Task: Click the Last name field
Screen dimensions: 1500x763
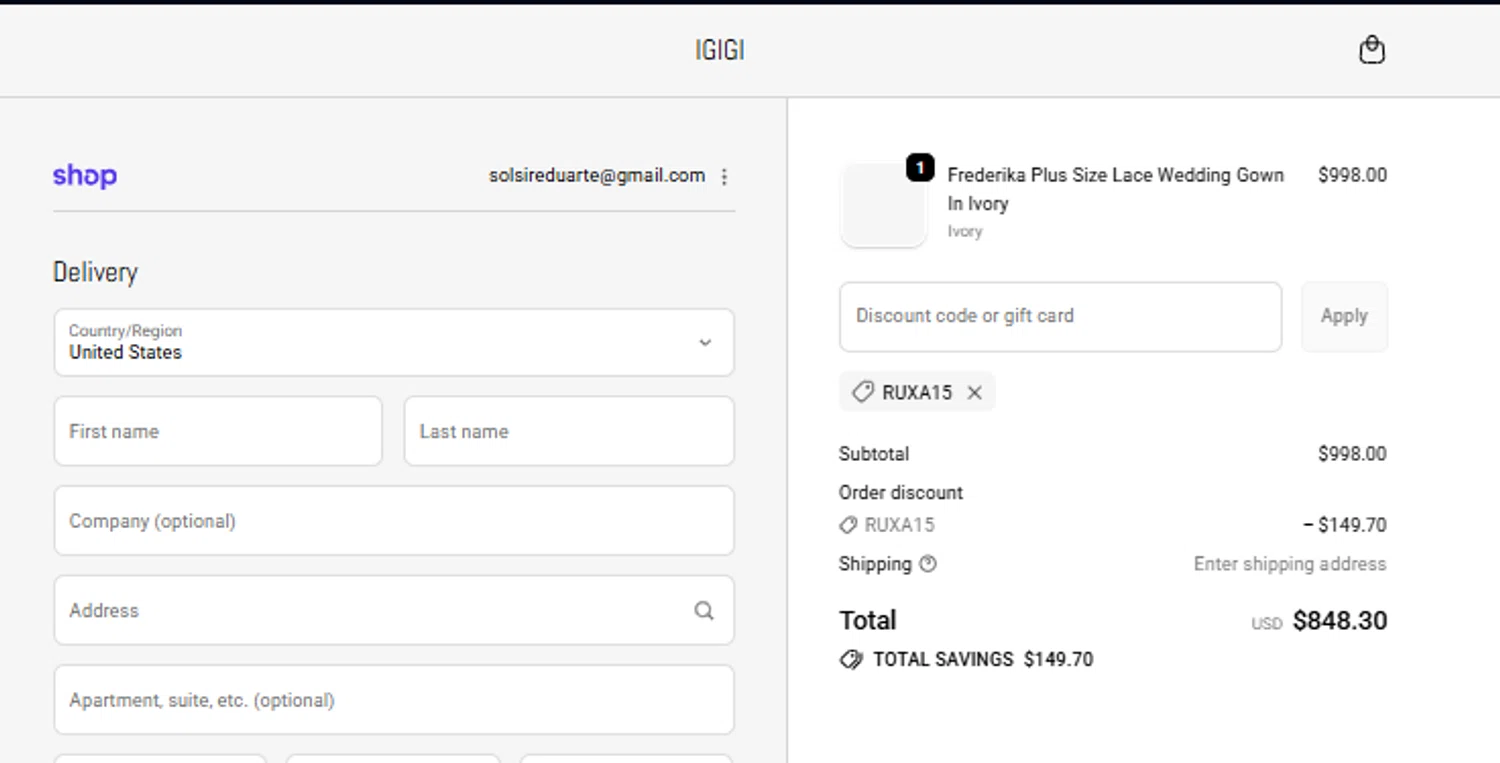Action: pos(569,431)
